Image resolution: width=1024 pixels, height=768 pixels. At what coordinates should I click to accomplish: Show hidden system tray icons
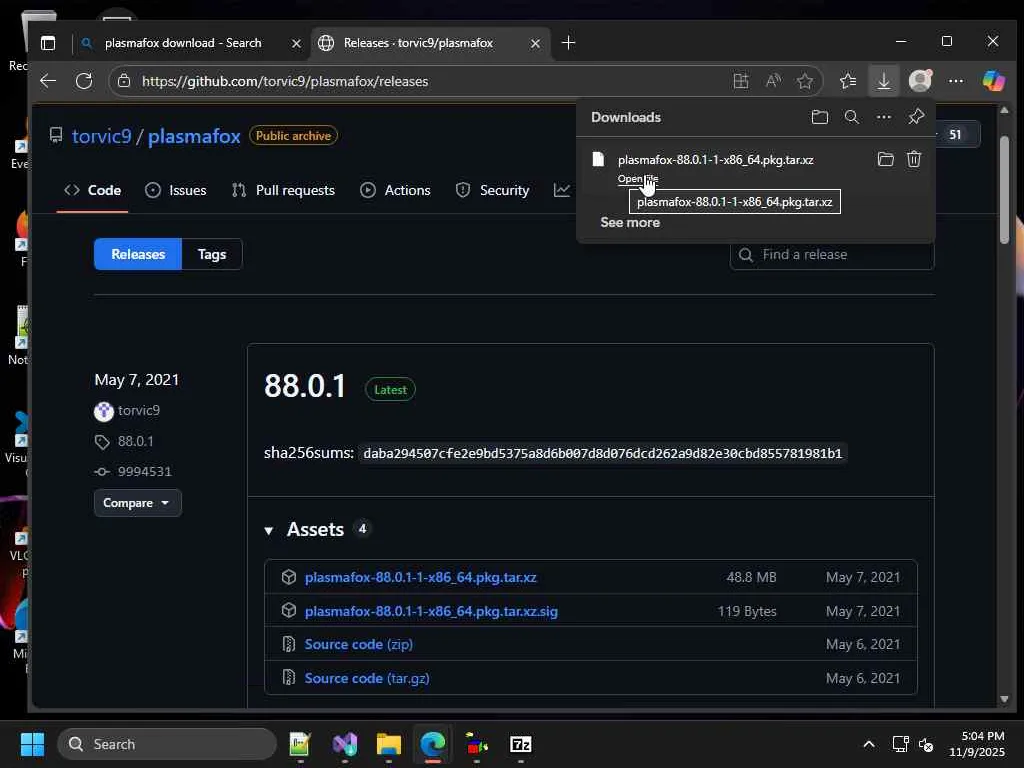pyautogui.click(x=869, y=744)
